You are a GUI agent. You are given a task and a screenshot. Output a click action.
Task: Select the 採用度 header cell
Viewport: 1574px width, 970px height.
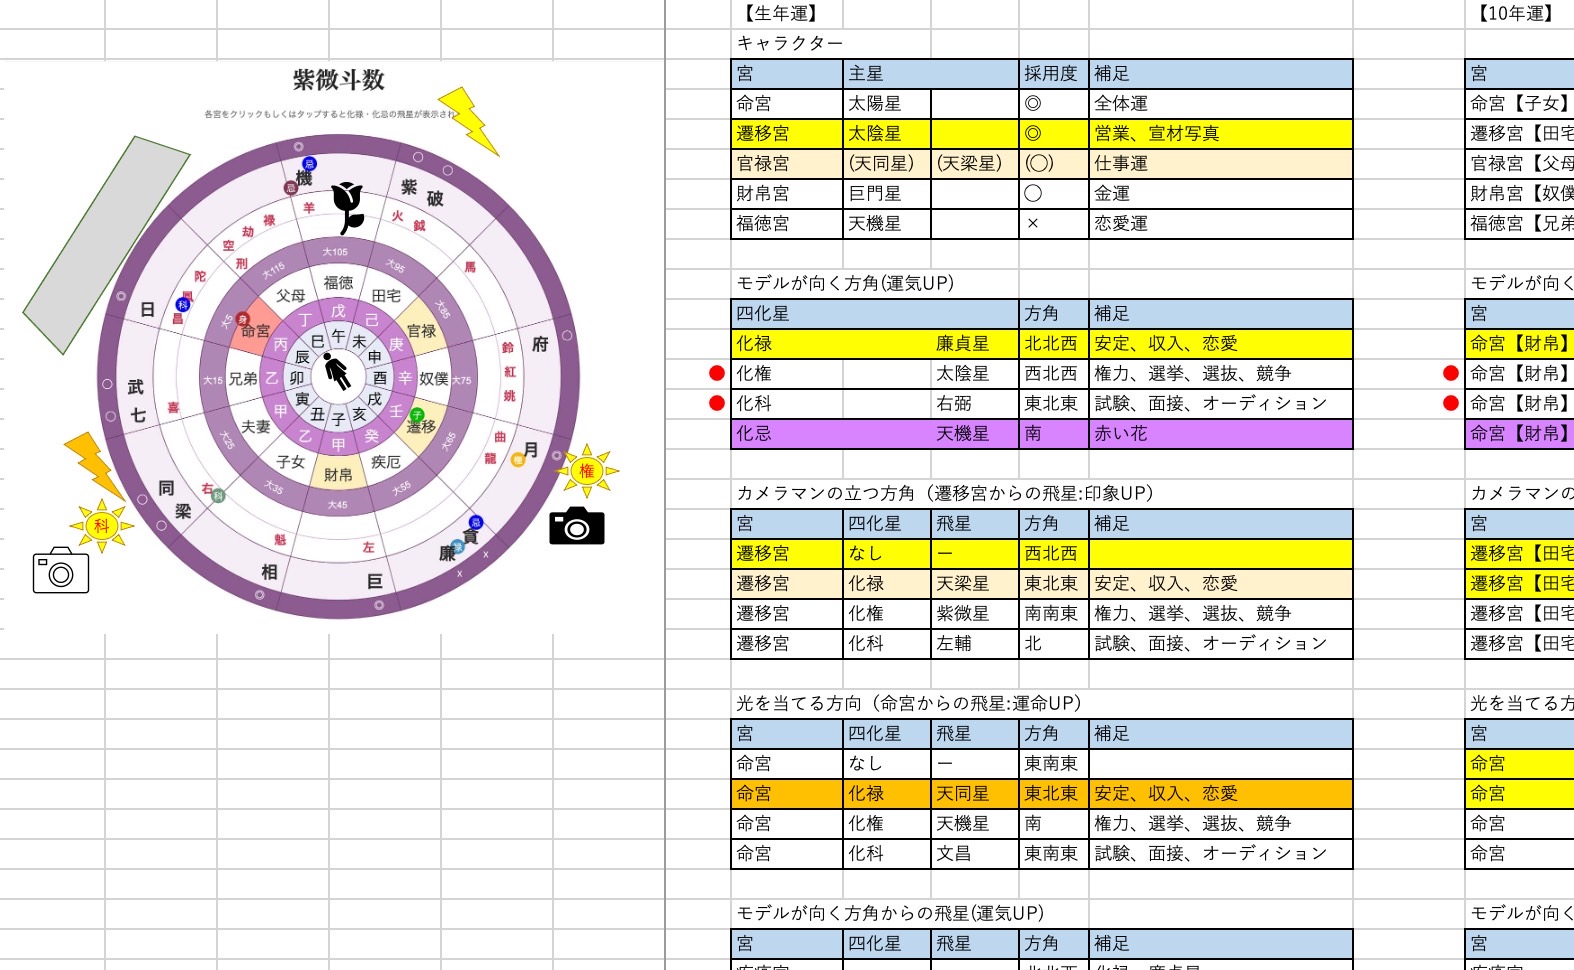coord(1053,74)
